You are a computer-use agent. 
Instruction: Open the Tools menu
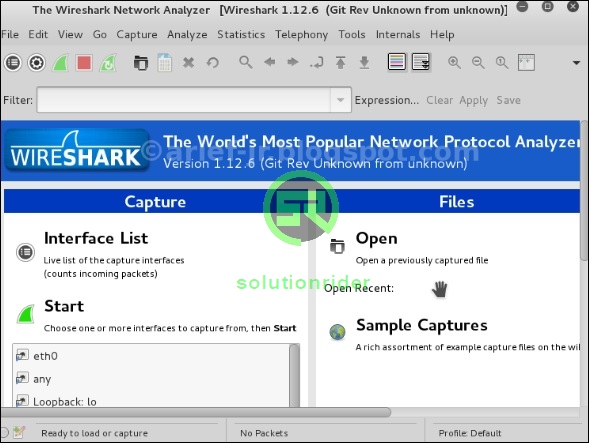[x=352, y=34]
